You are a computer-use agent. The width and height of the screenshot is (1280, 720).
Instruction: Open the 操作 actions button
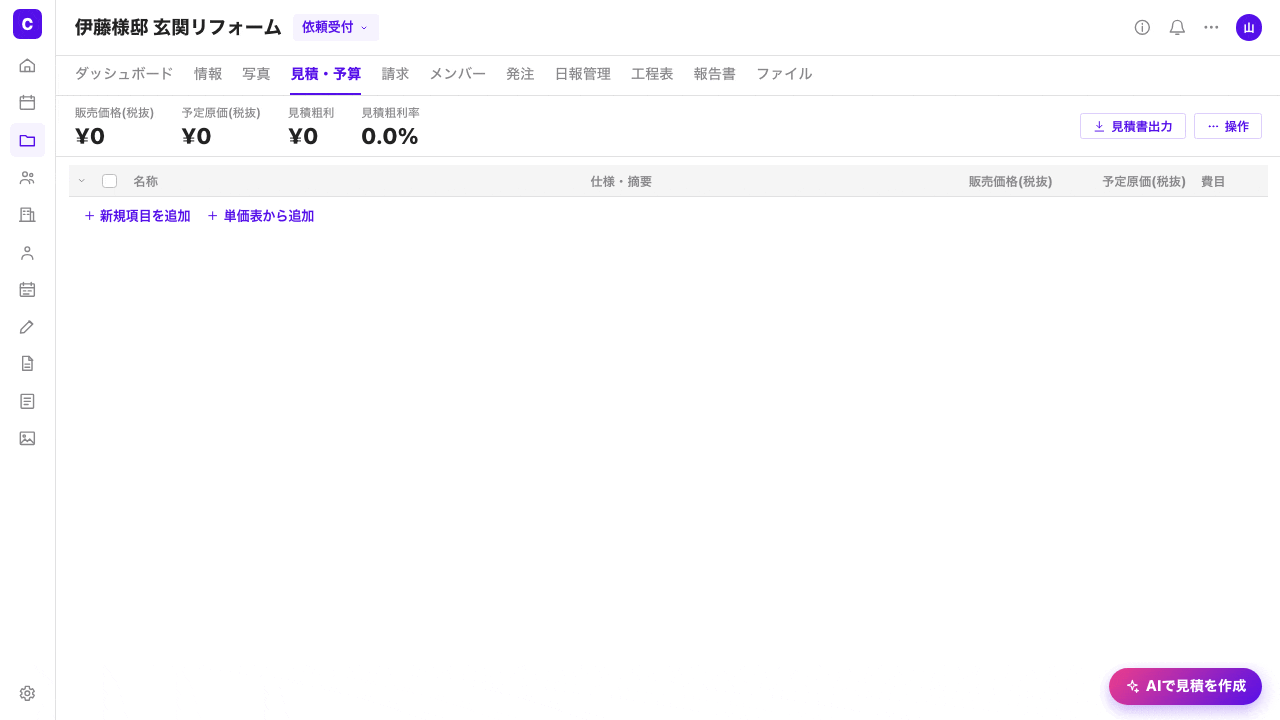[x=1228, y=126]
